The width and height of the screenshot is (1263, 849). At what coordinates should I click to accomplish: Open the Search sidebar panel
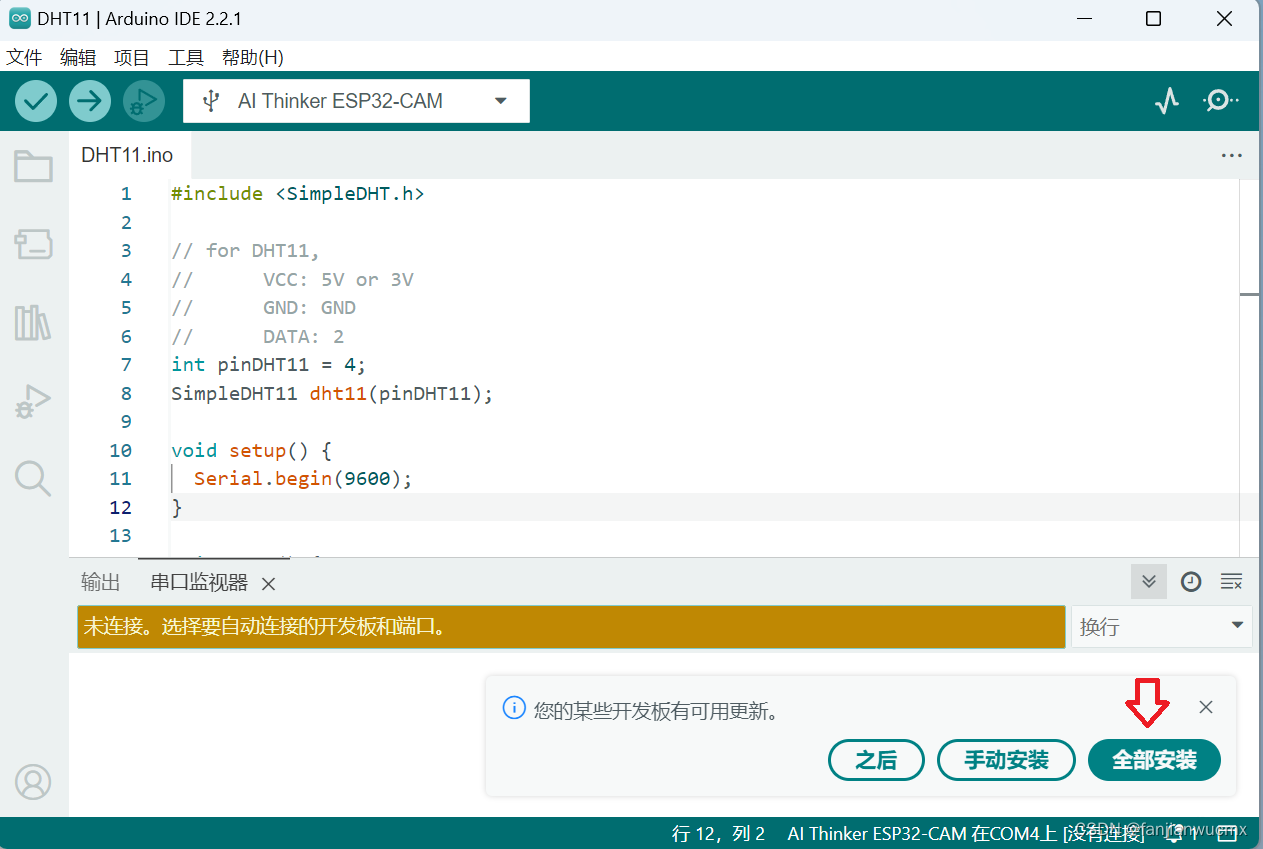pos(33,479)
